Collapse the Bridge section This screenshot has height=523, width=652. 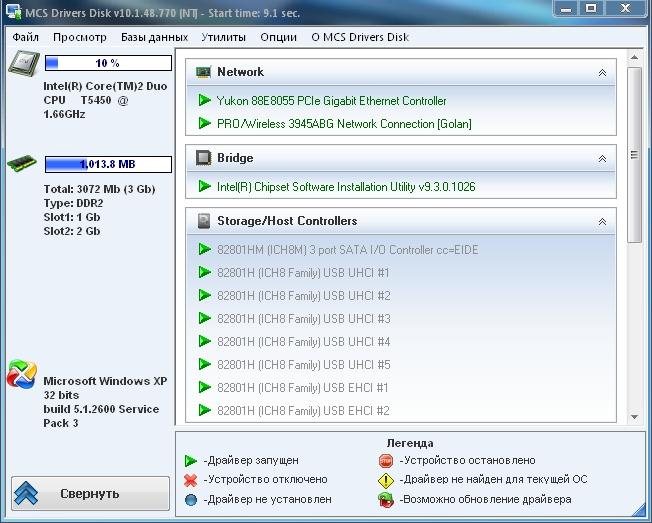tap(602, 159)
